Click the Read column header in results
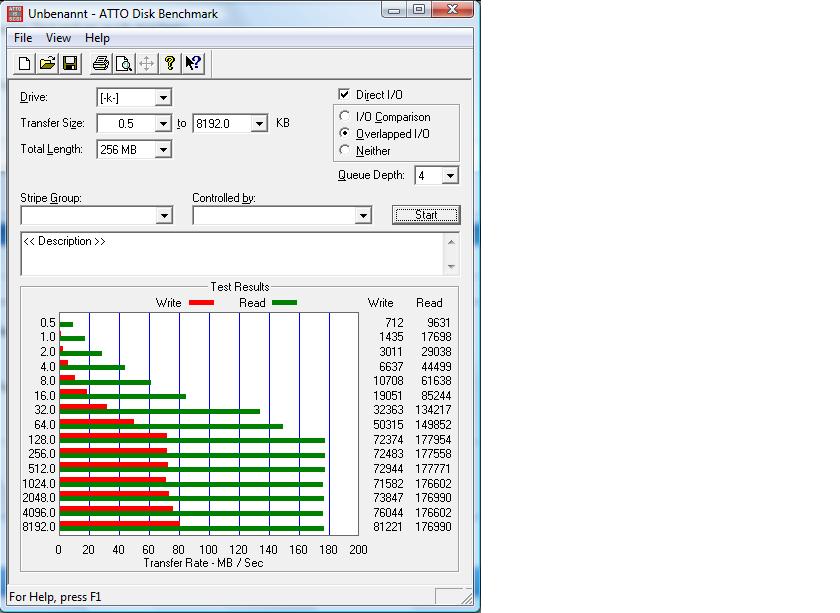The width and height of the screenshot is (840, 613). [429, 303]
